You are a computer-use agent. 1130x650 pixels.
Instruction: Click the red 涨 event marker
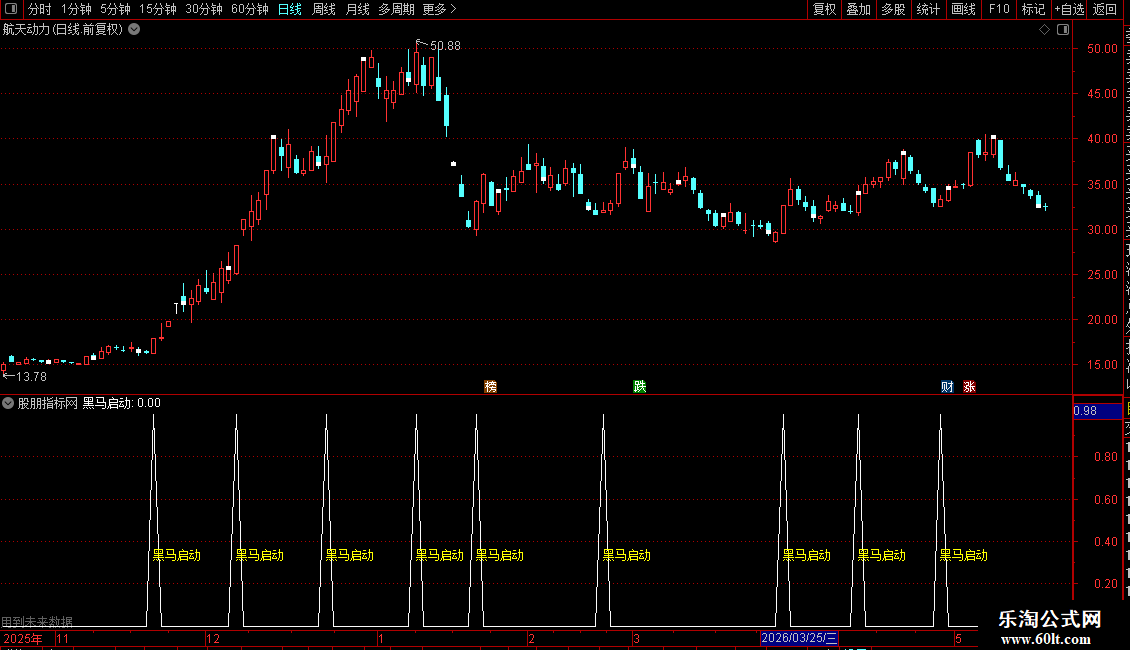[x=969, y=387]
